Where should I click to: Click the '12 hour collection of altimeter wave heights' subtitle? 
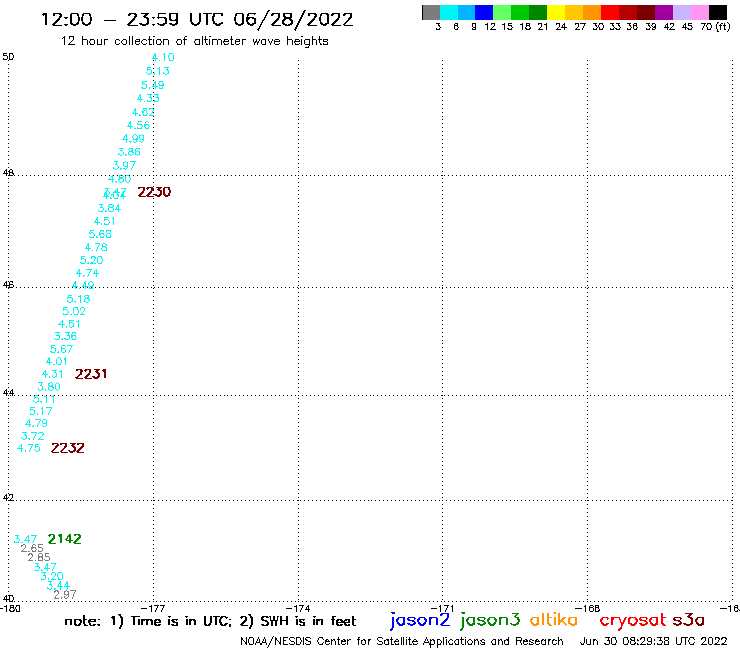[194, 41]
